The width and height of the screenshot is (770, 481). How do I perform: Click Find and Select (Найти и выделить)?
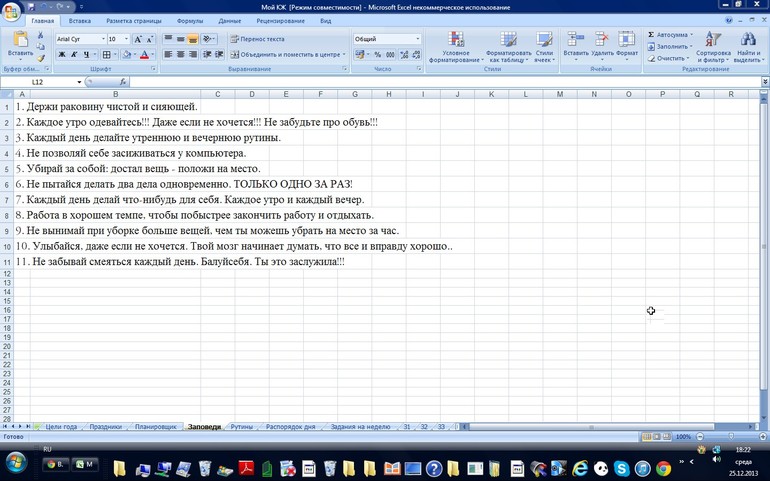click(x=748, y=46)
